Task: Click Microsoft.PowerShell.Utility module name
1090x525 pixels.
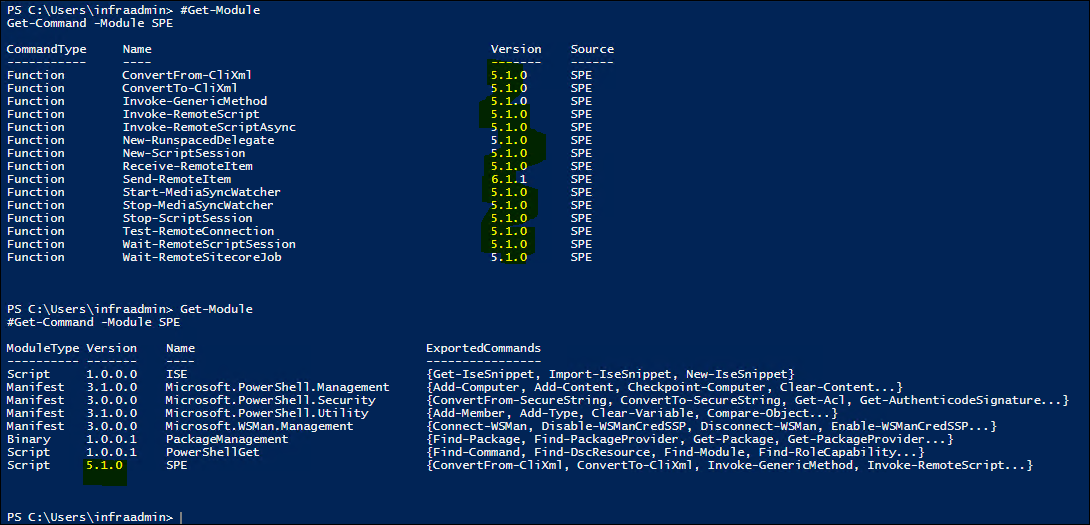Action: click(x=267, y=413)
